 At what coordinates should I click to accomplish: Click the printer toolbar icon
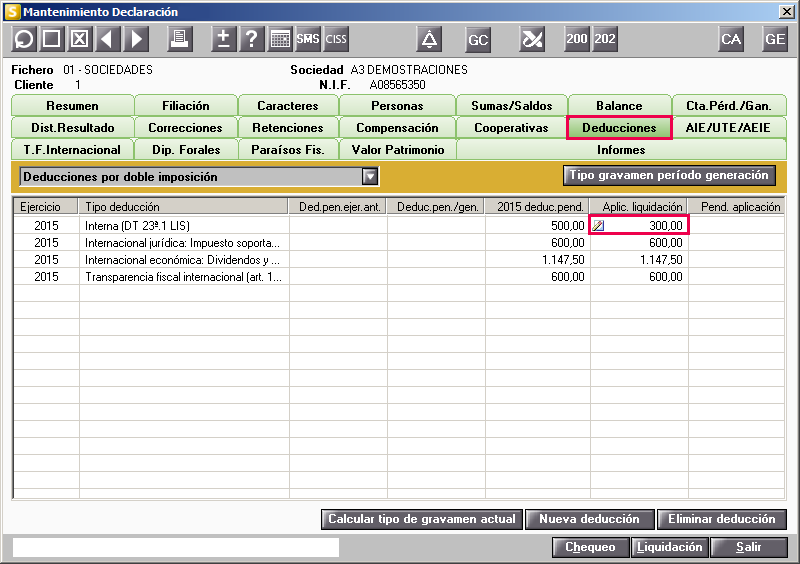(x=180, y=39)
